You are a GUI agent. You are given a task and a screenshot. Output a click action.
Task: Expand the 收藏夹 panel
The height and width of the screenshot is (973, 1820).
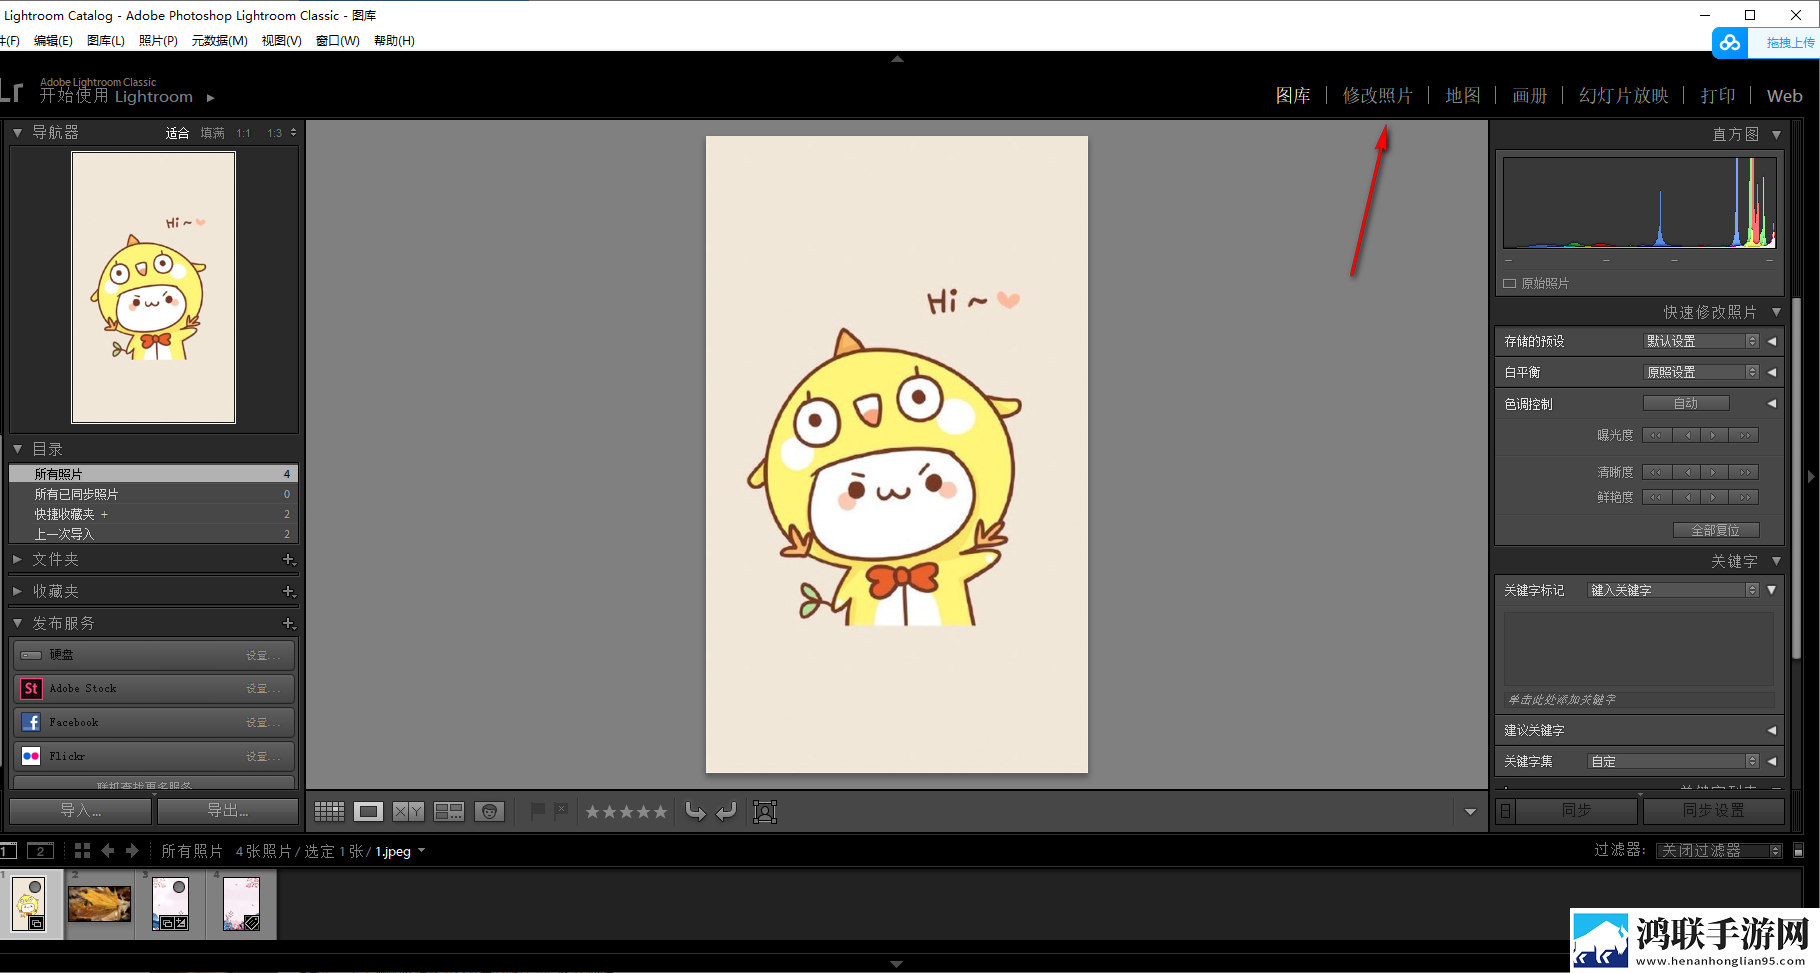click(17, 592)
